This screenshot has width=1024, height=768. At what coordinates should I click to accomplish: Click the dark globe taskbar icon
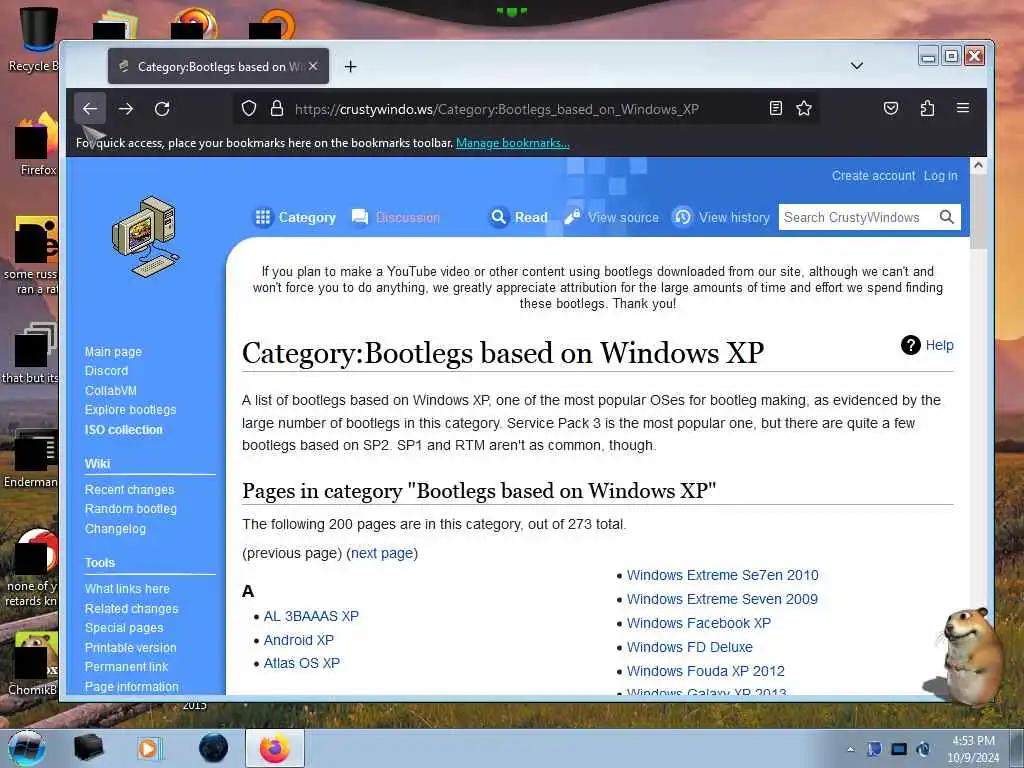[x=214, y=748]
